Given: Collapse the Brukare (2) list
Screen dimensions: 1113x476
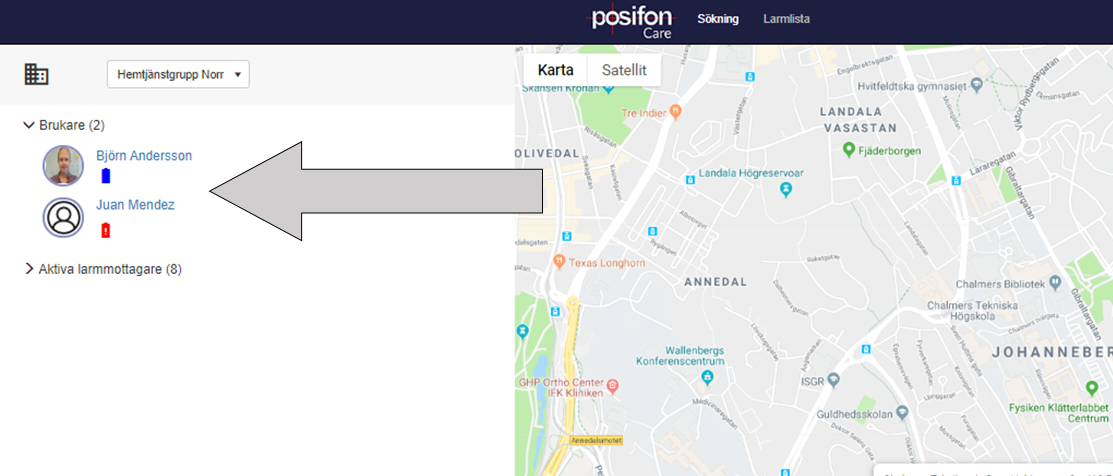Looking at the screenshot, I should (x=28, y=125).
